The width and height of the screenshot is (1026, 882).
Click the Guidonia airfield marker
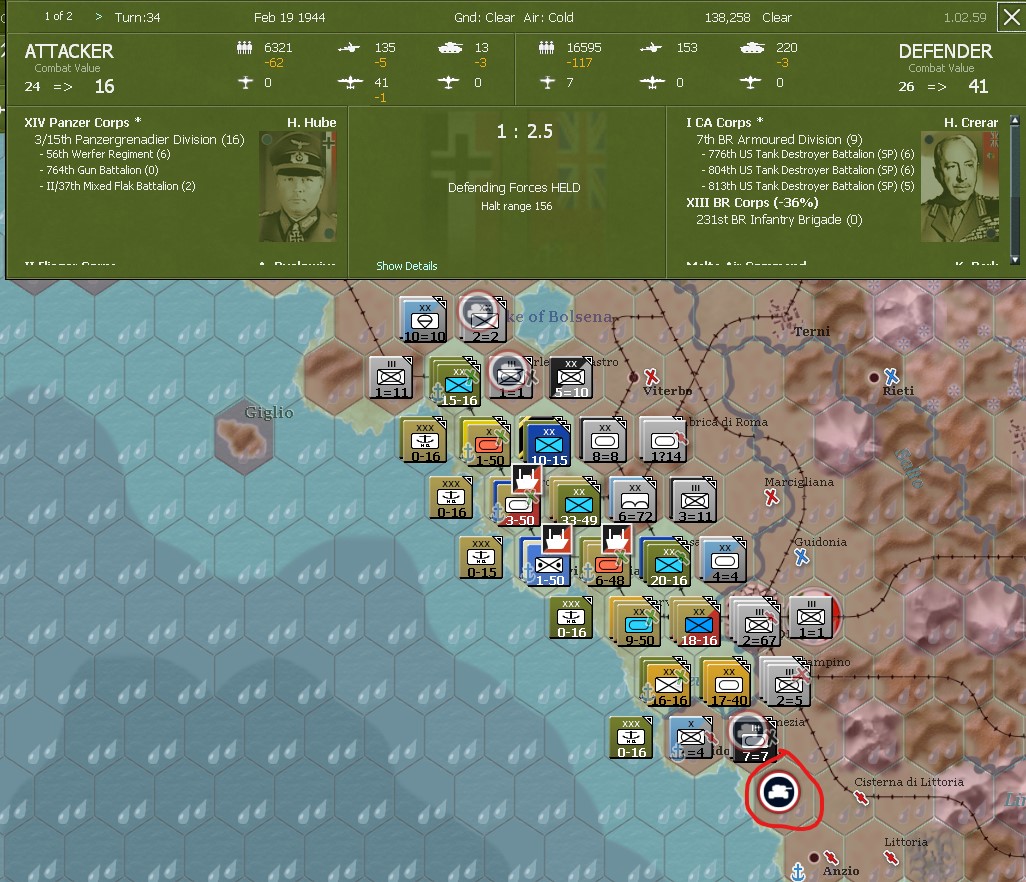(x=802, y=557)
